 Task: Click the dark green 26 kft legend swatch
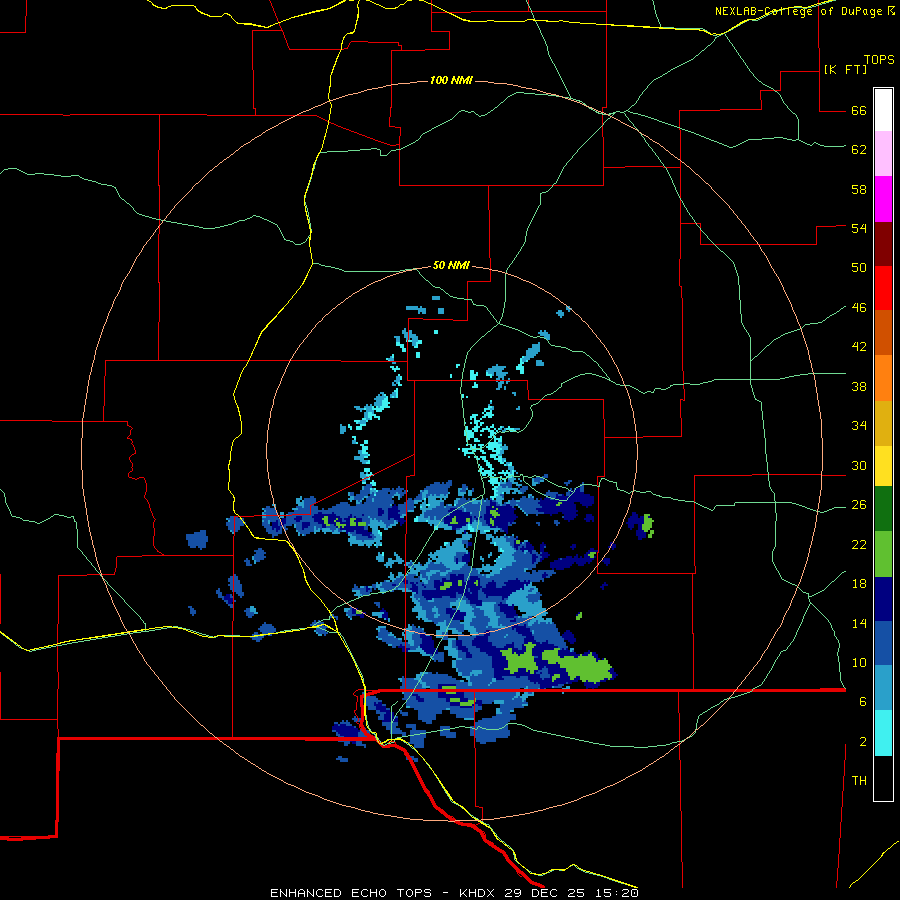click(883, 509)
